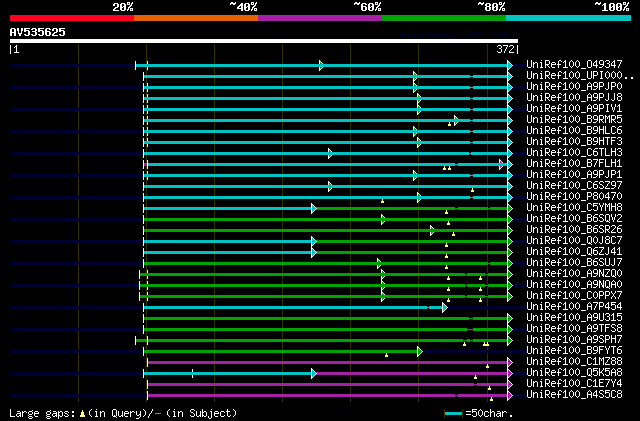Select the UniRef100_A9TFS8 hit label
Viewport: 640px width, 421px height.
pos(574,329)
